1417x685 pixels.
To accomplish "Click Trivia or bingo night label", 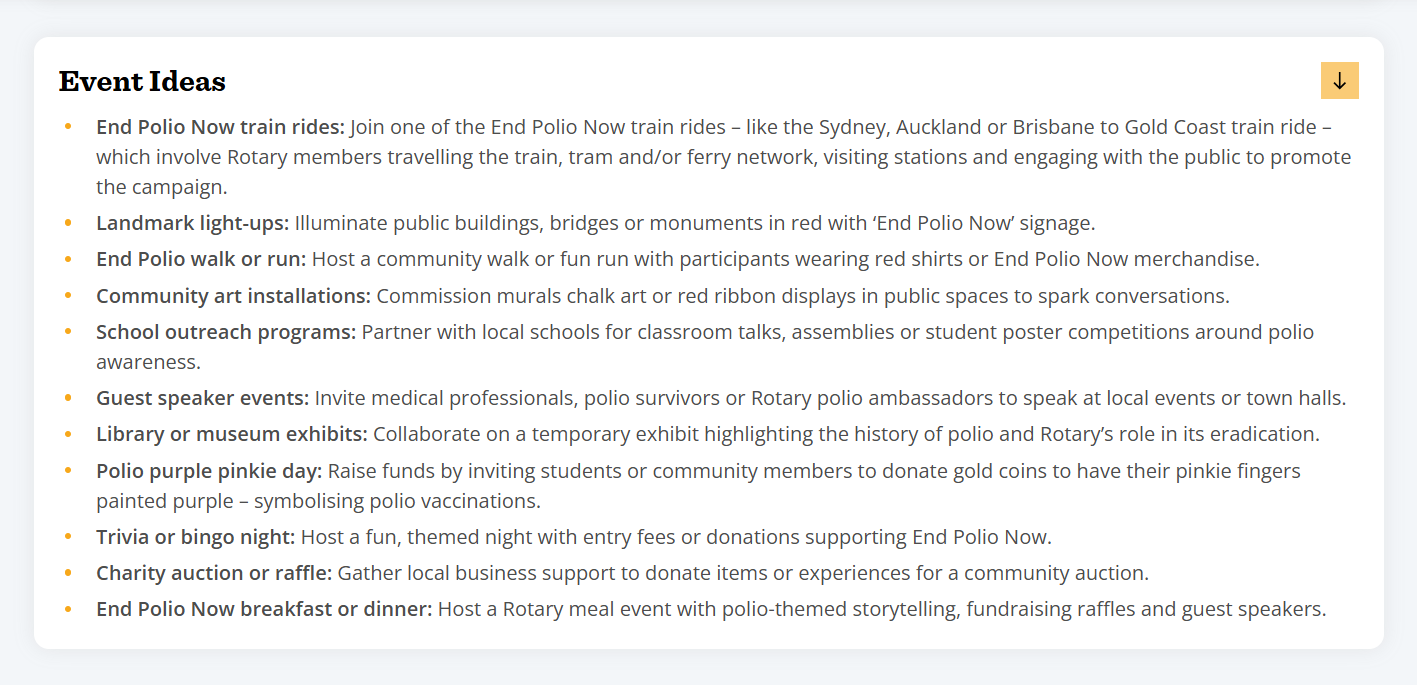I will 196,537.
